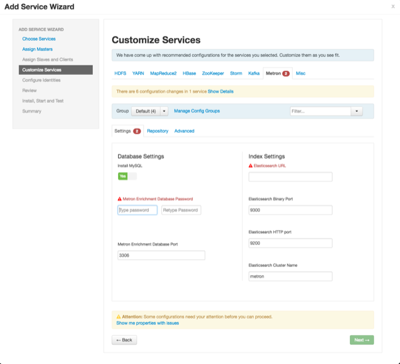This screenshot has height=364, width=400.
Task: Open the Group Default (4) dropdown
Action: [146, 111]
